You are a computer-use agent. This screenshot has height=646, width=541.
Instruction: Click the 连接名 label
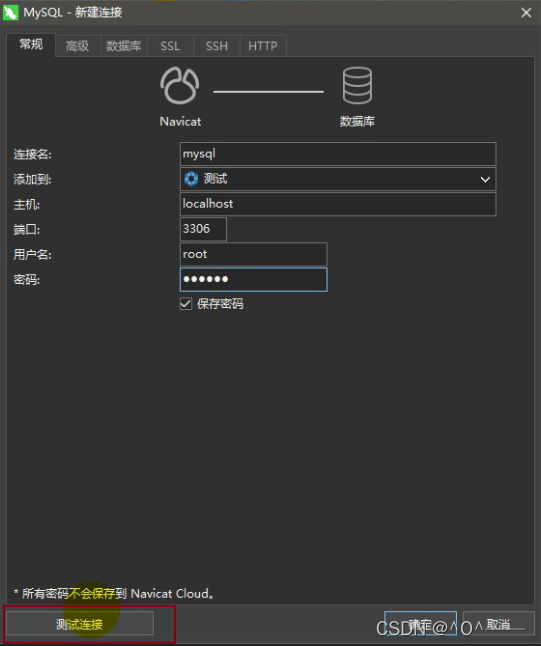pyautogui.click(x=32, y=154)
